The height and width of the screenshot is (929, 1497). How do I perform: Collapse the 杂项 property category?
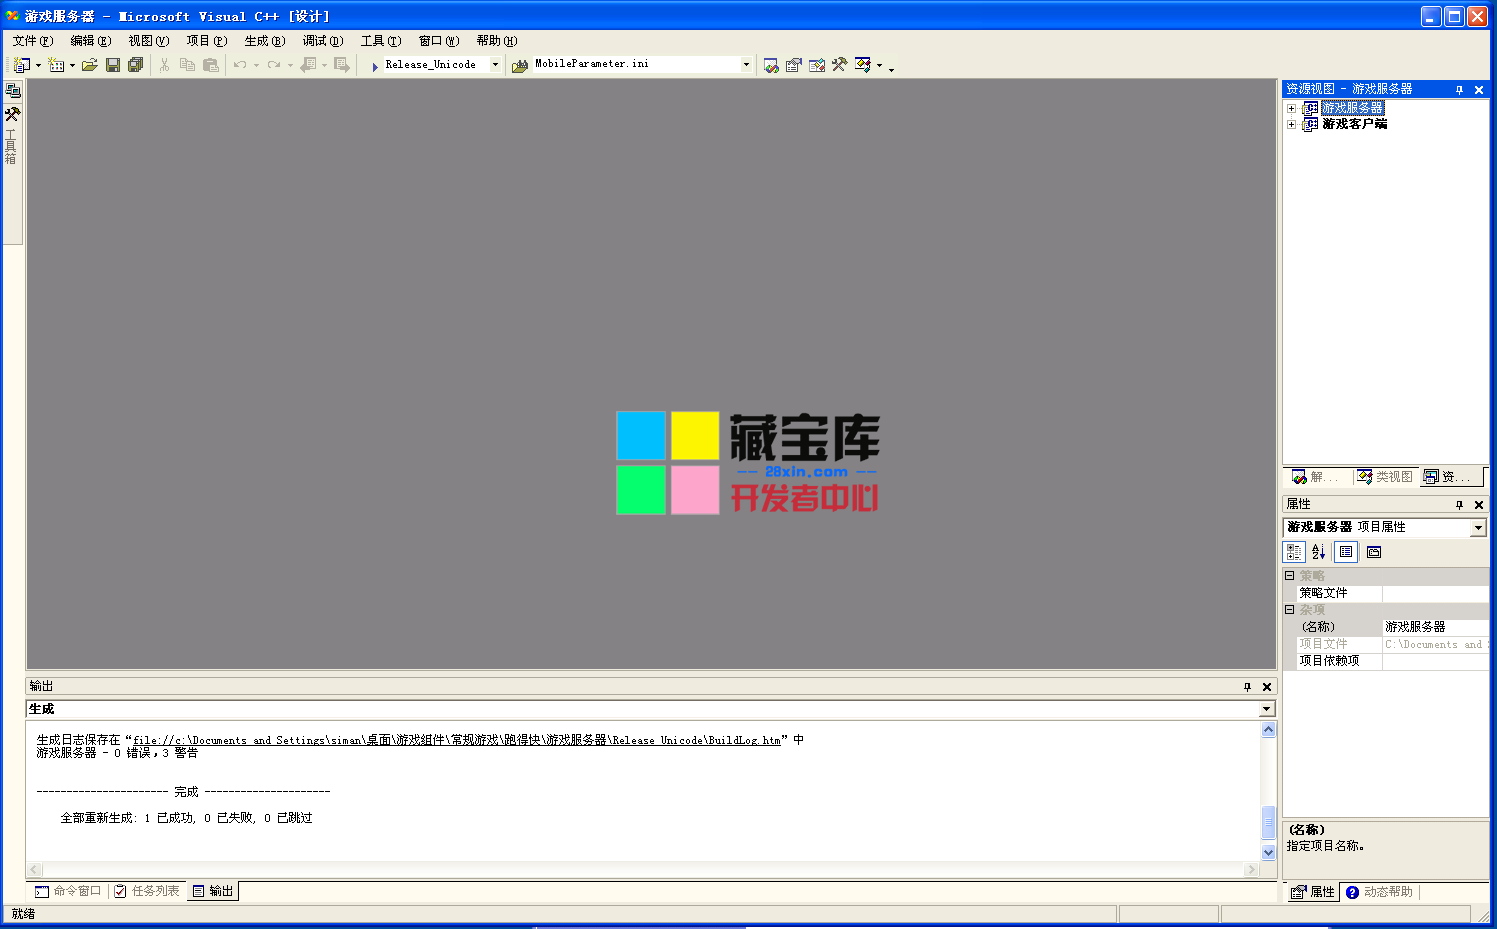coord(1290,610)
